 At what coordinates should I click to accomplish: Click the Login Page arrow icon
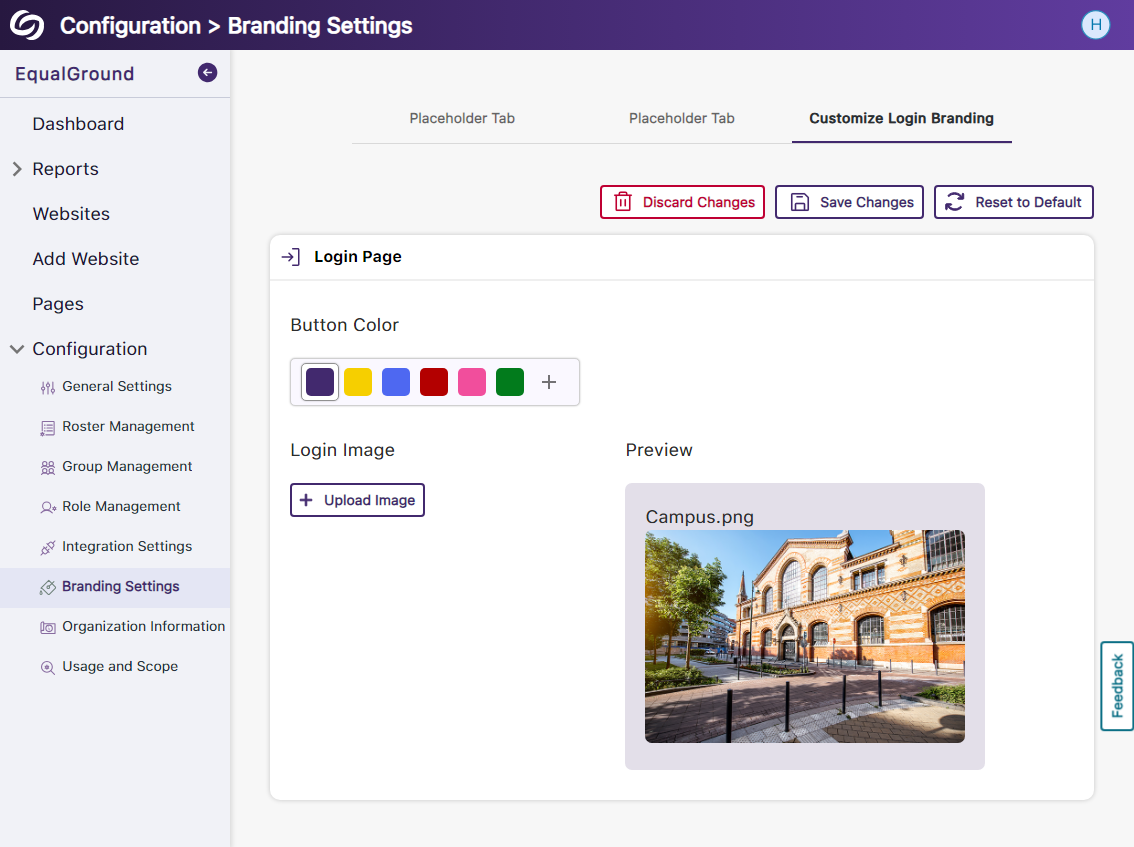pos(290,256)
